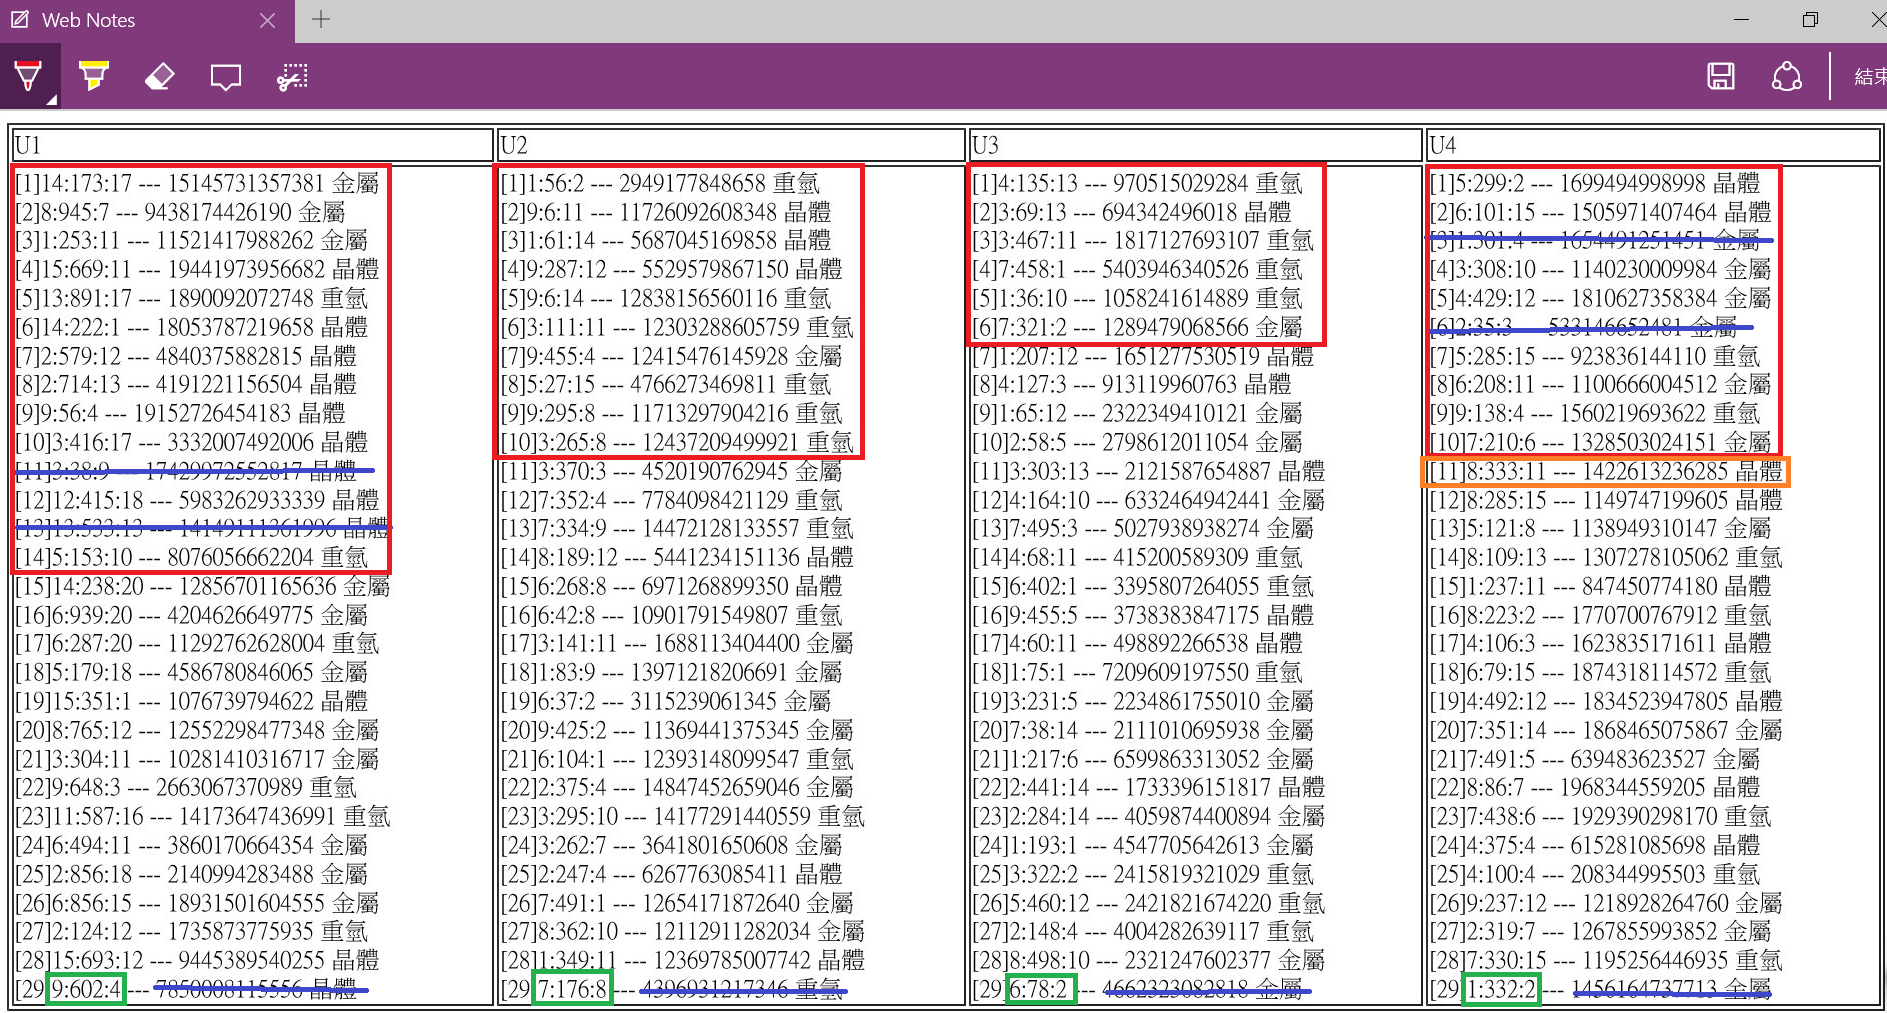Click U4 row [21]7:491:5

click(1594, 760)
